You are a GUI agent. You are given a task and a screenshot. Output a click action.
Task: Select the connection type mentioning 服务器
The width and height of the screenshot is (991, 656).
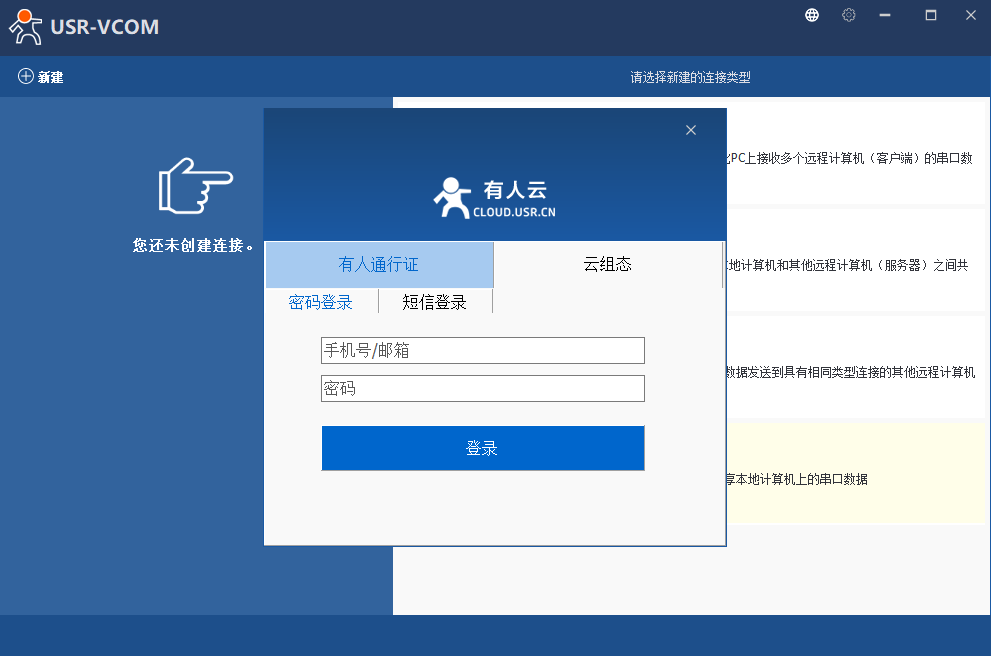point(850,265)
